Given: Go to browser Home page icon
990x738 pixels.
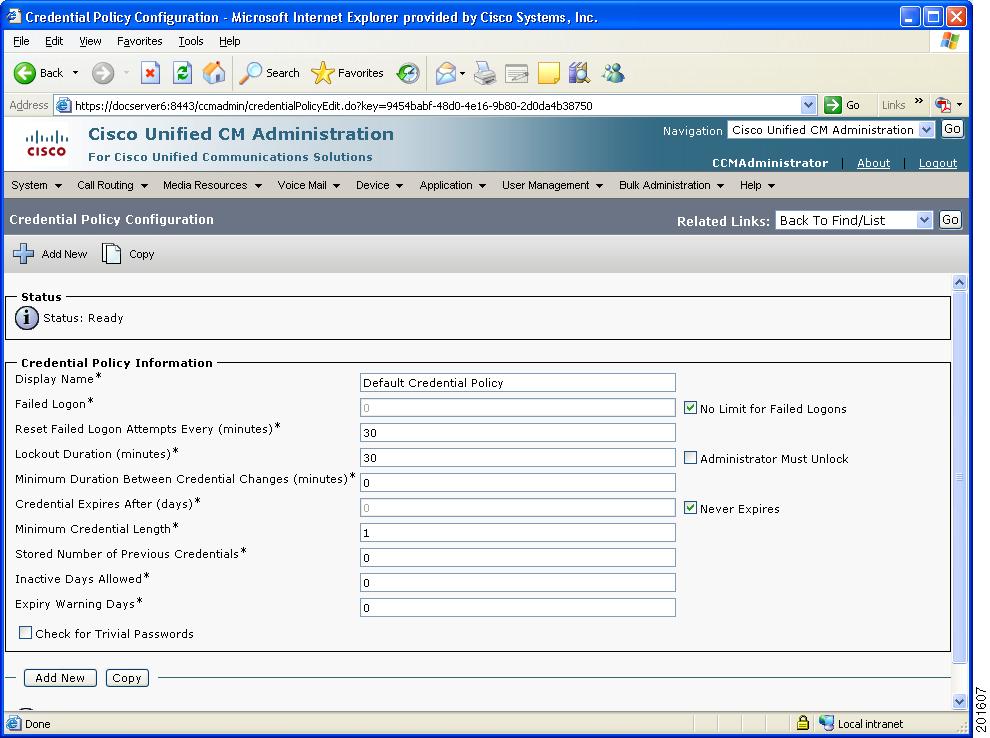Looking at the screenshot, I should click(214, 73).
